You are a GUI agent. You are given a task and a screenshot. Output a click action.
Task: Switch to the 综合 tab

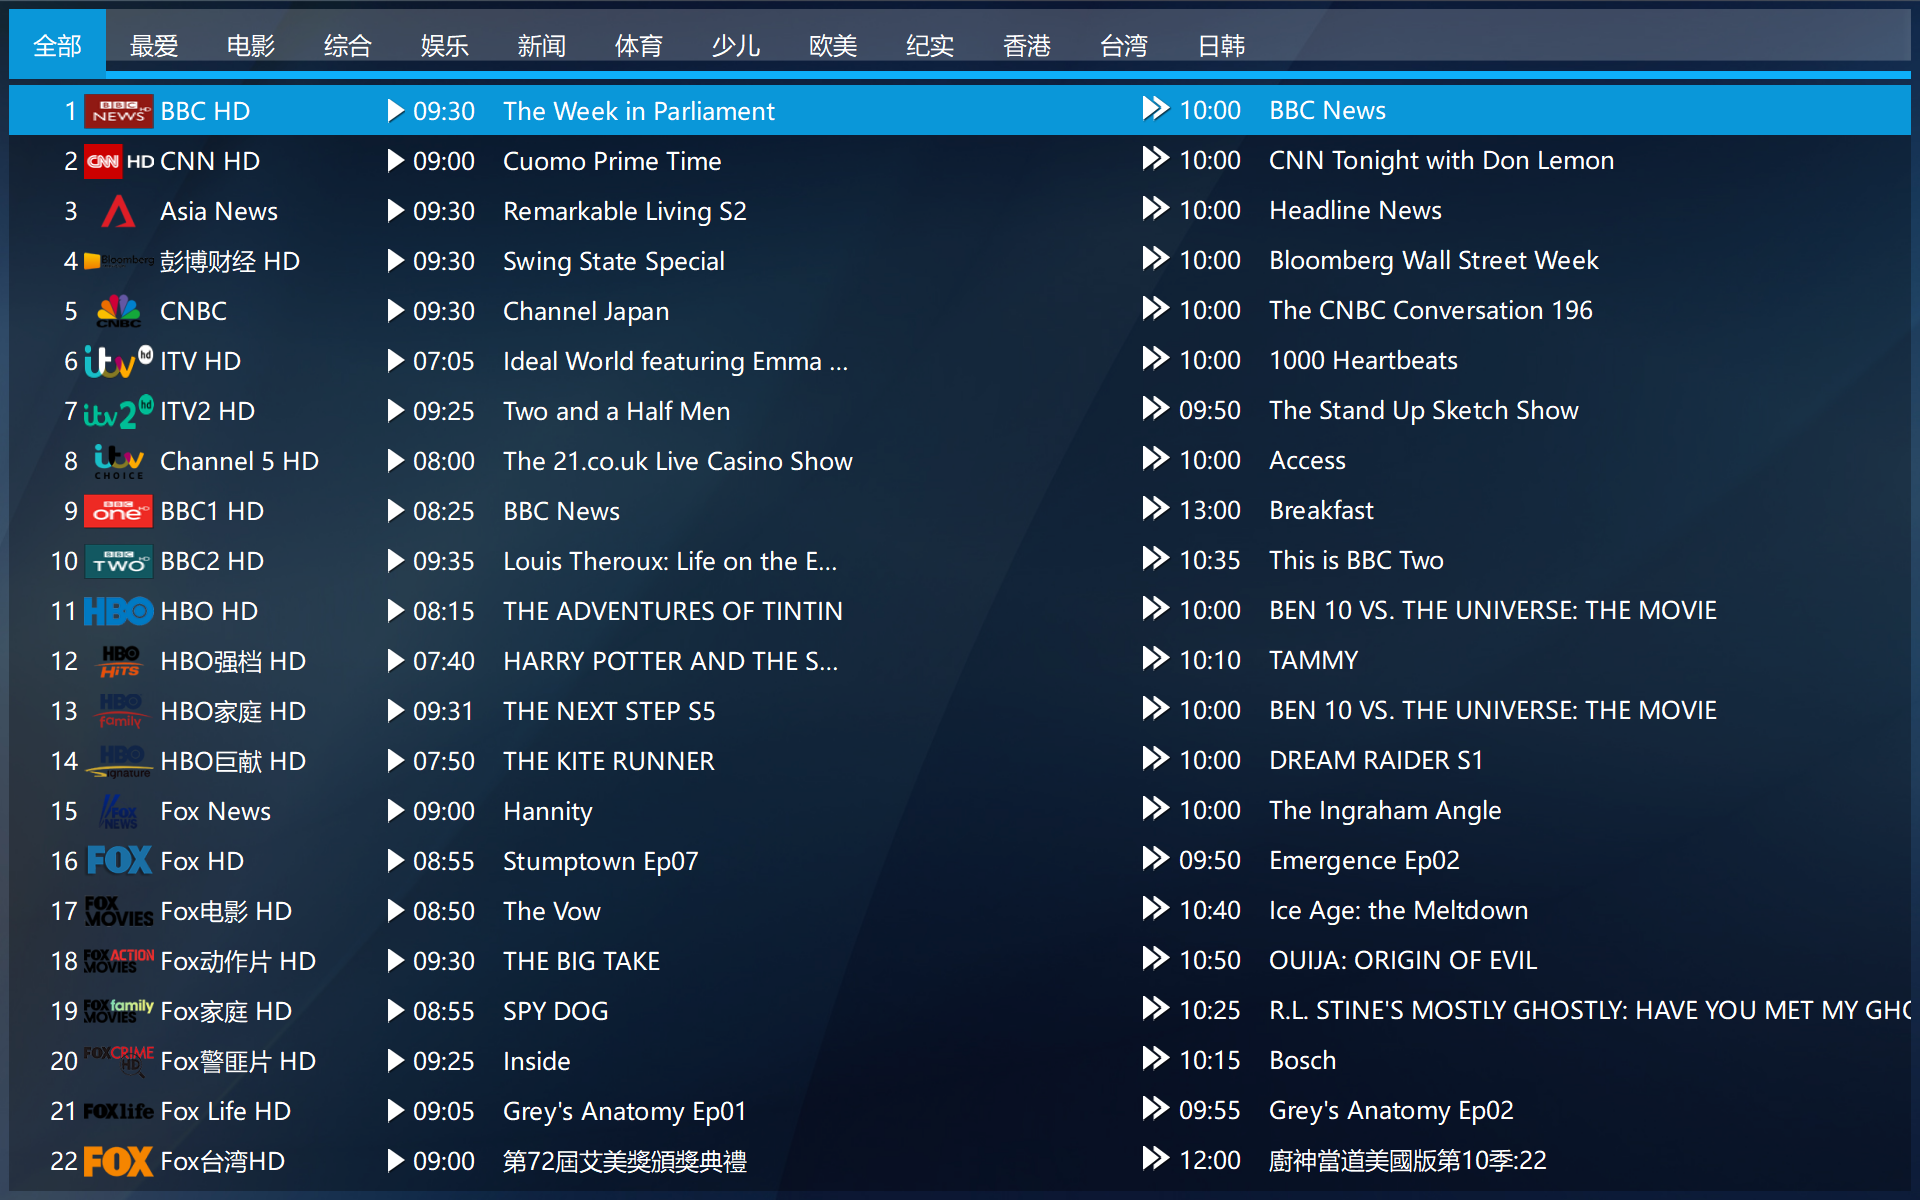point(348,45)
